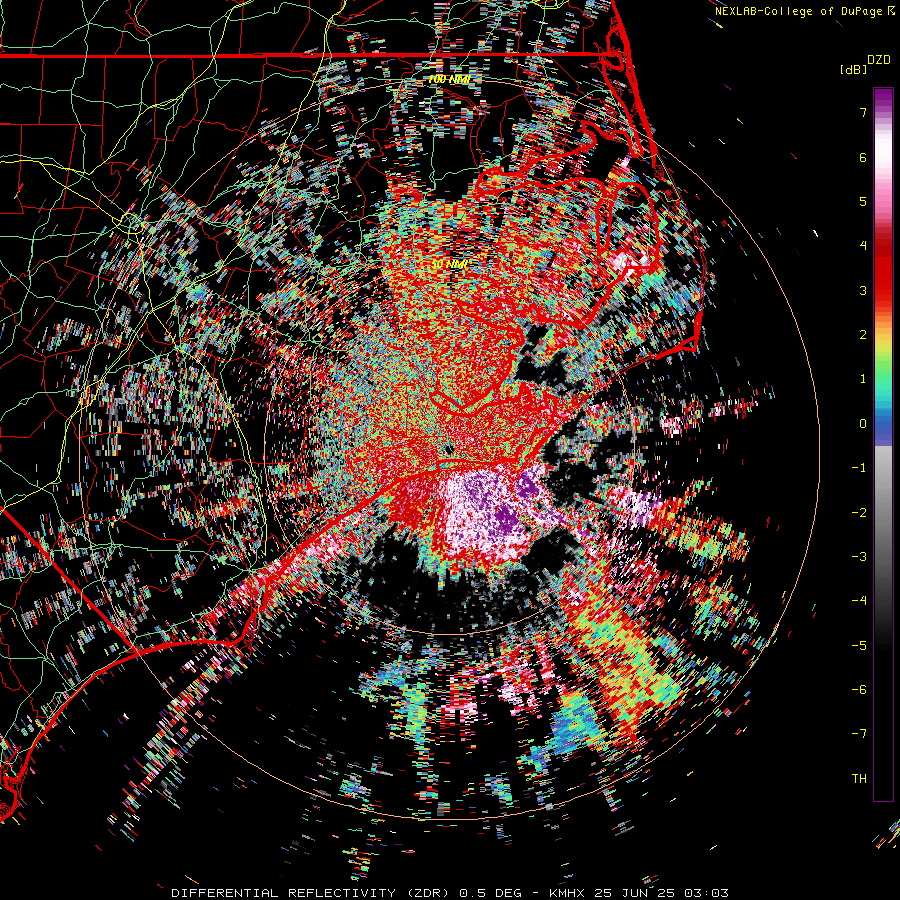
Task: Click the -5 value on color scale
Action: tap(859, 646)
